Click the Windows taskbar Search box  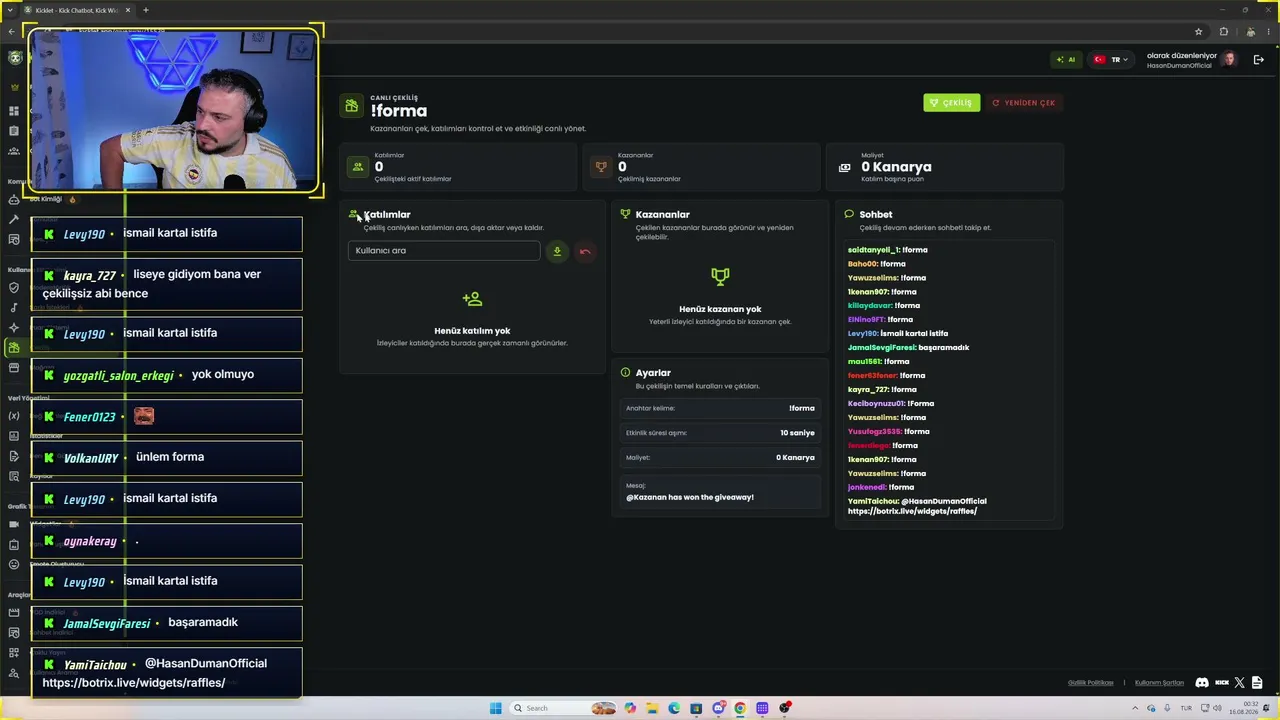pyautogui.click(x=564, y=708)
